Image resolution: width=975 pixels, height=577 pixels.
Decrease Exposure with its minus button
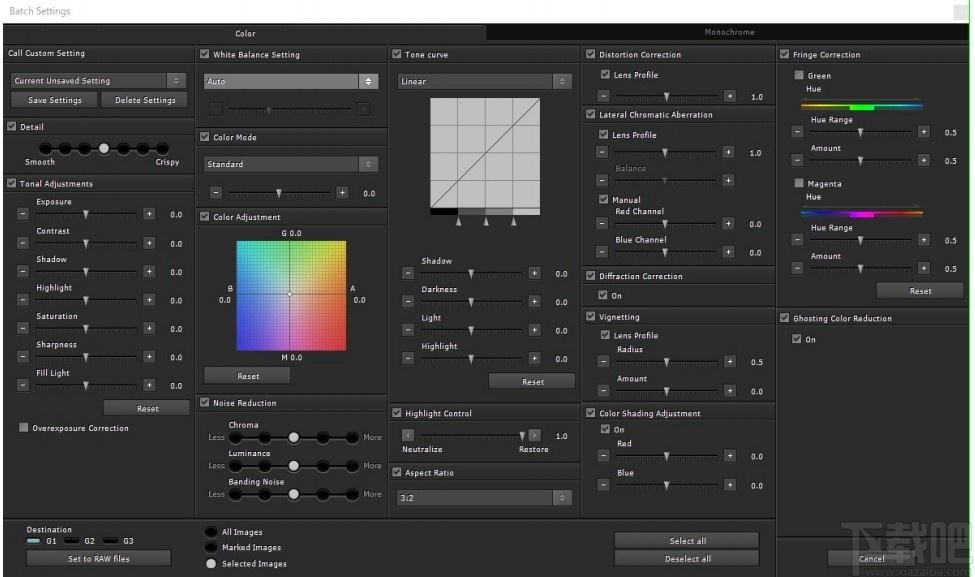click(x=23, y=214)
